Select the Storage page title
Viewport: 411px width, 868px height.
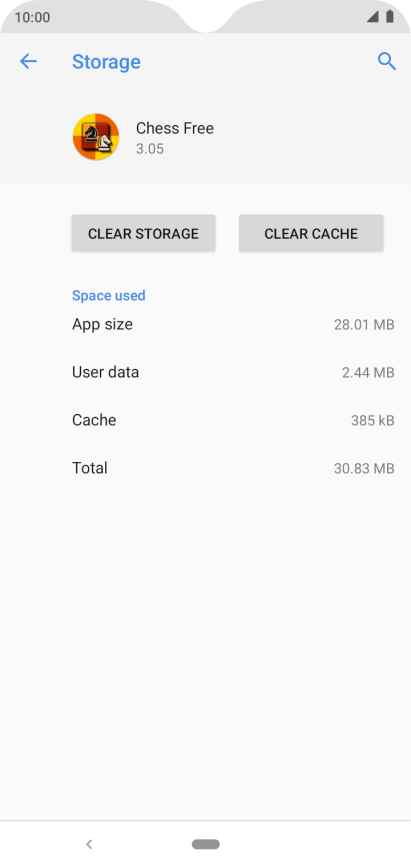coord(106,61)
